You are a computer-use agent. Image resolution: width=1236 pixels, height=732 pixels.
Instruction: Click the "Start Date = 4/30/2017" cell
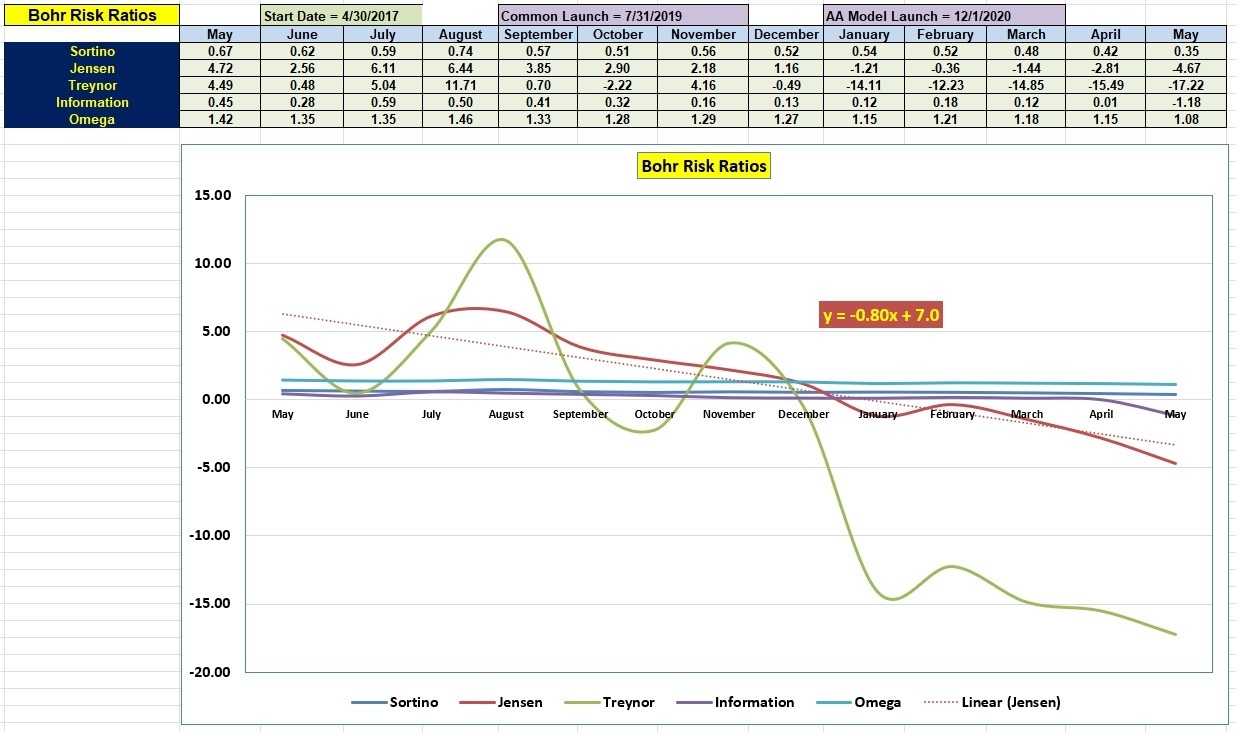[x=341, y=16]
